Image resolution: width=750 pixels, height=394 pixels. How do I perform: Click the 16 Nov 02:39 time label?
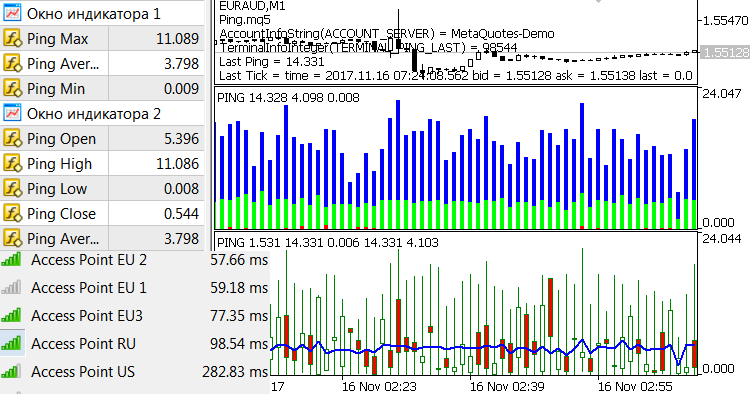pos(507,386)
